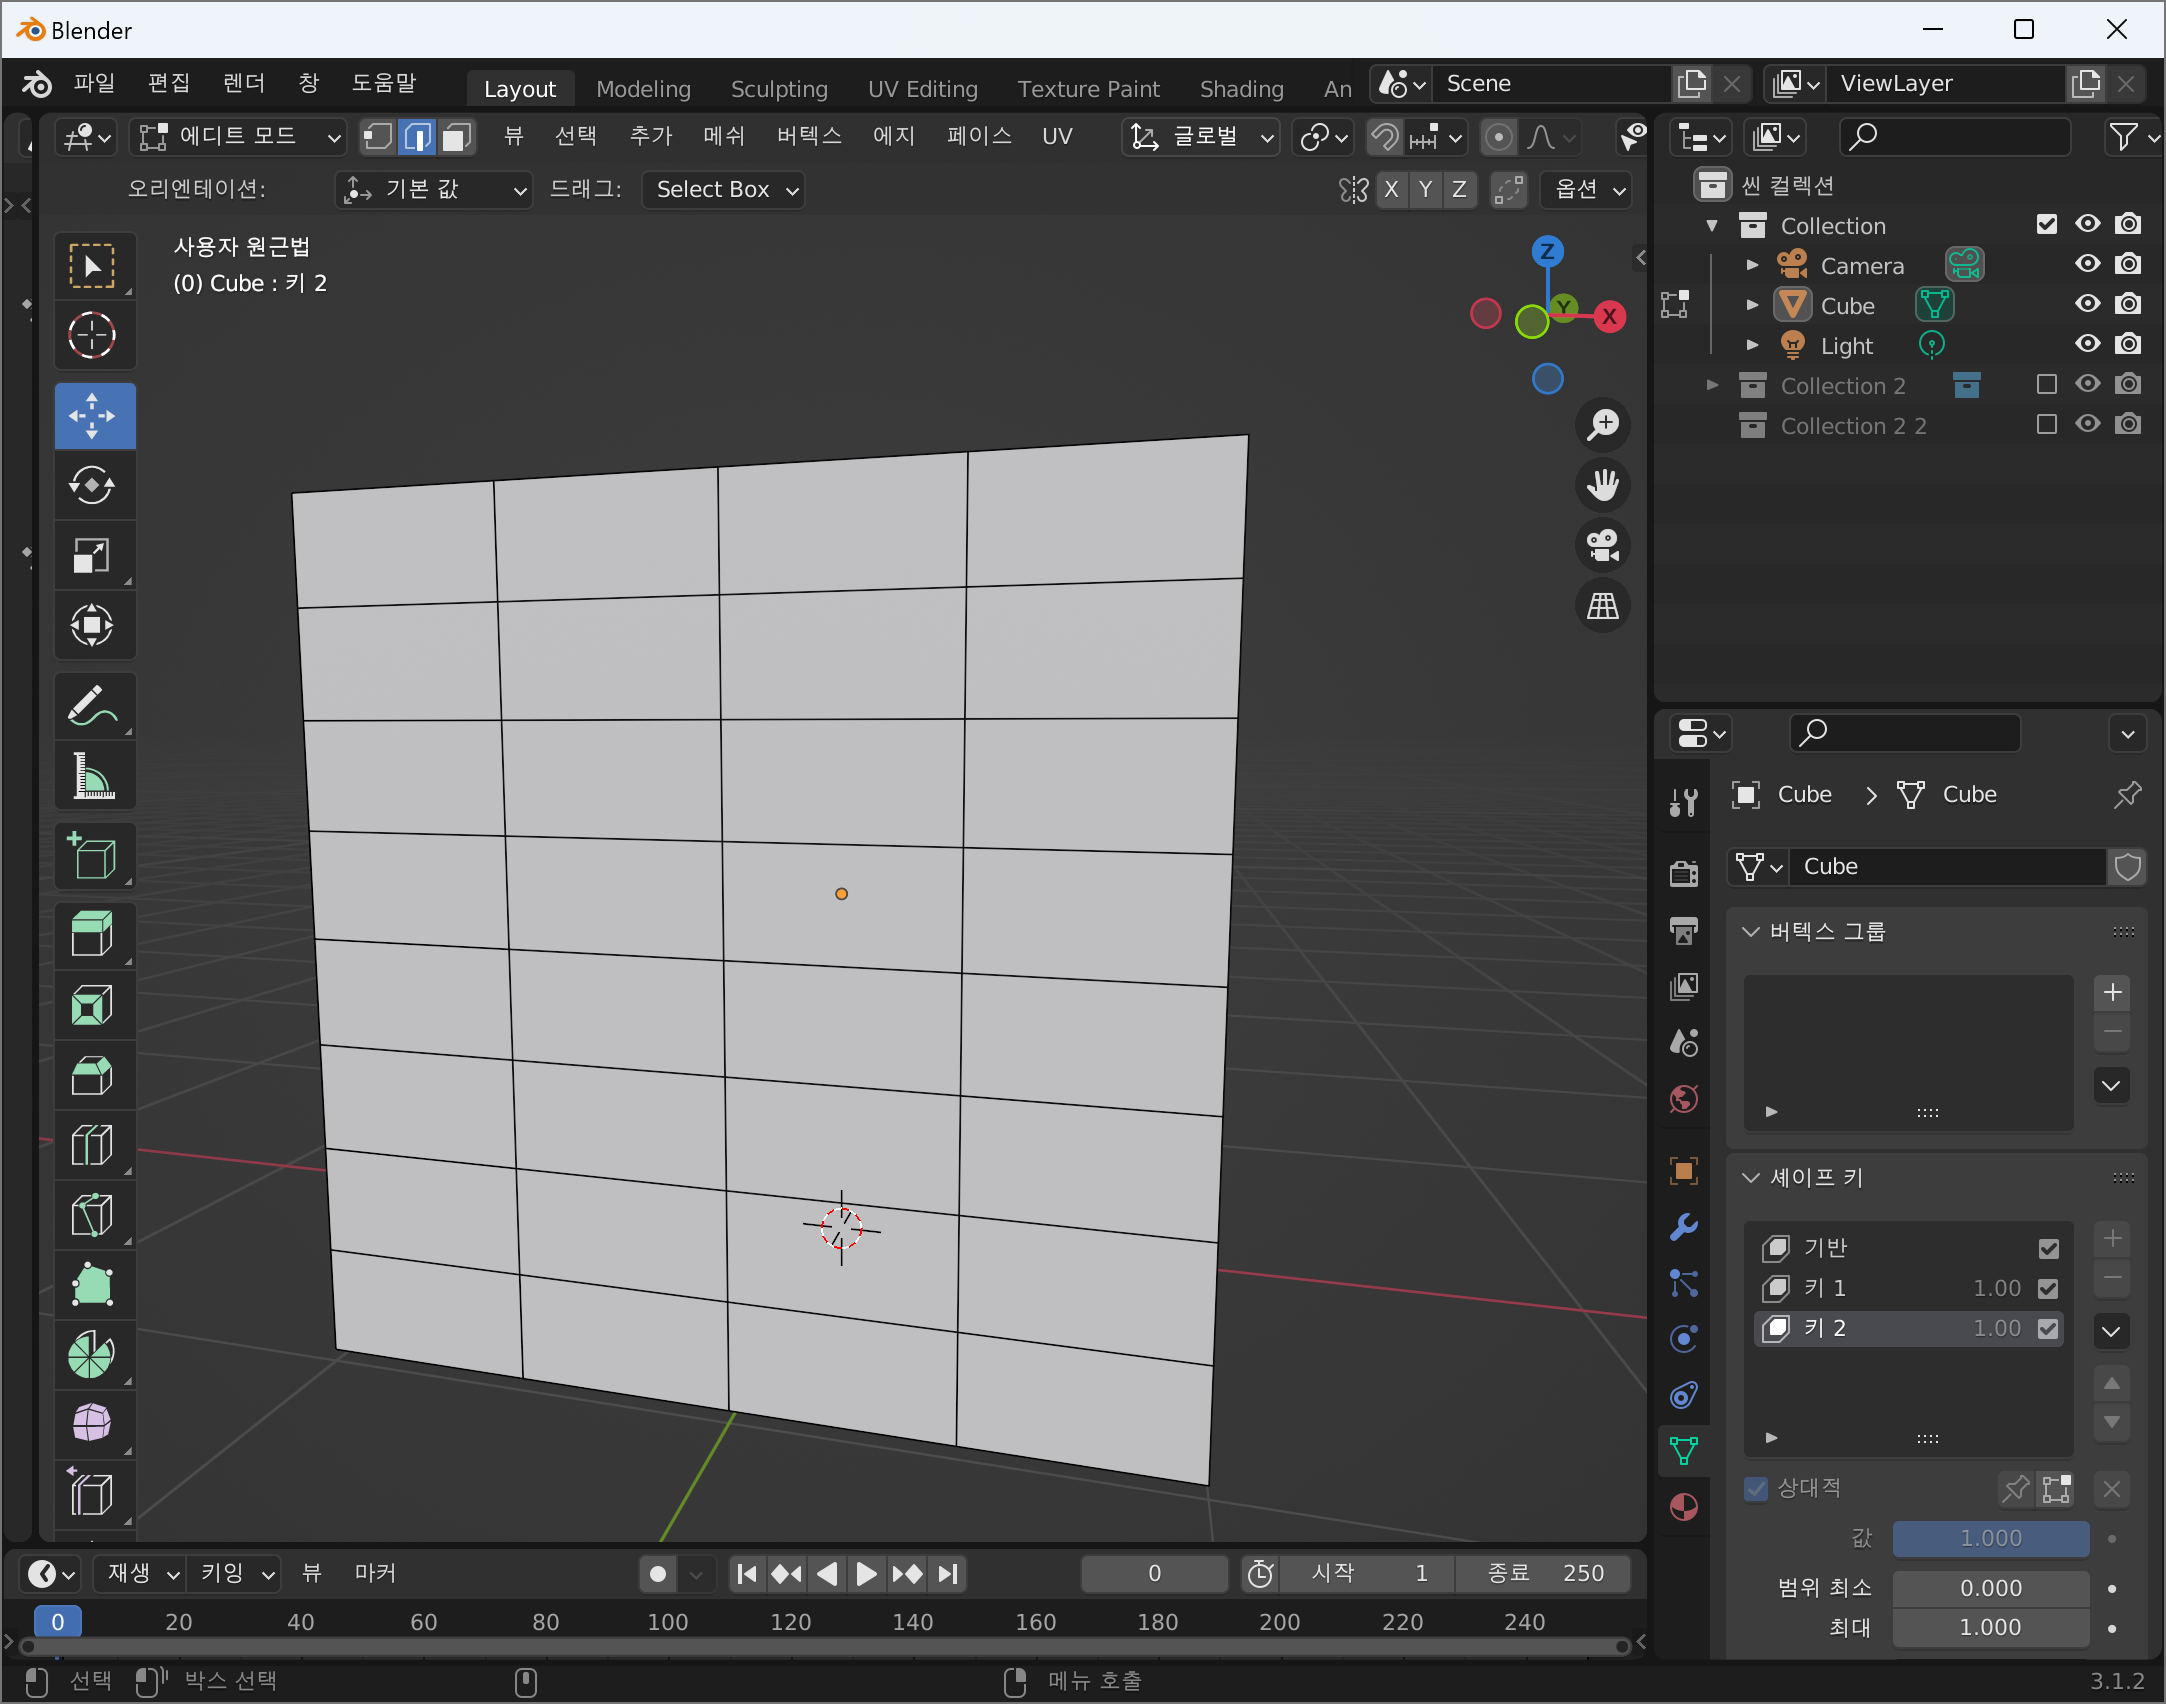The image size is (2166, 1704).
Task: Enable Collection 2 checkbox
Action: click(2047, 384)
